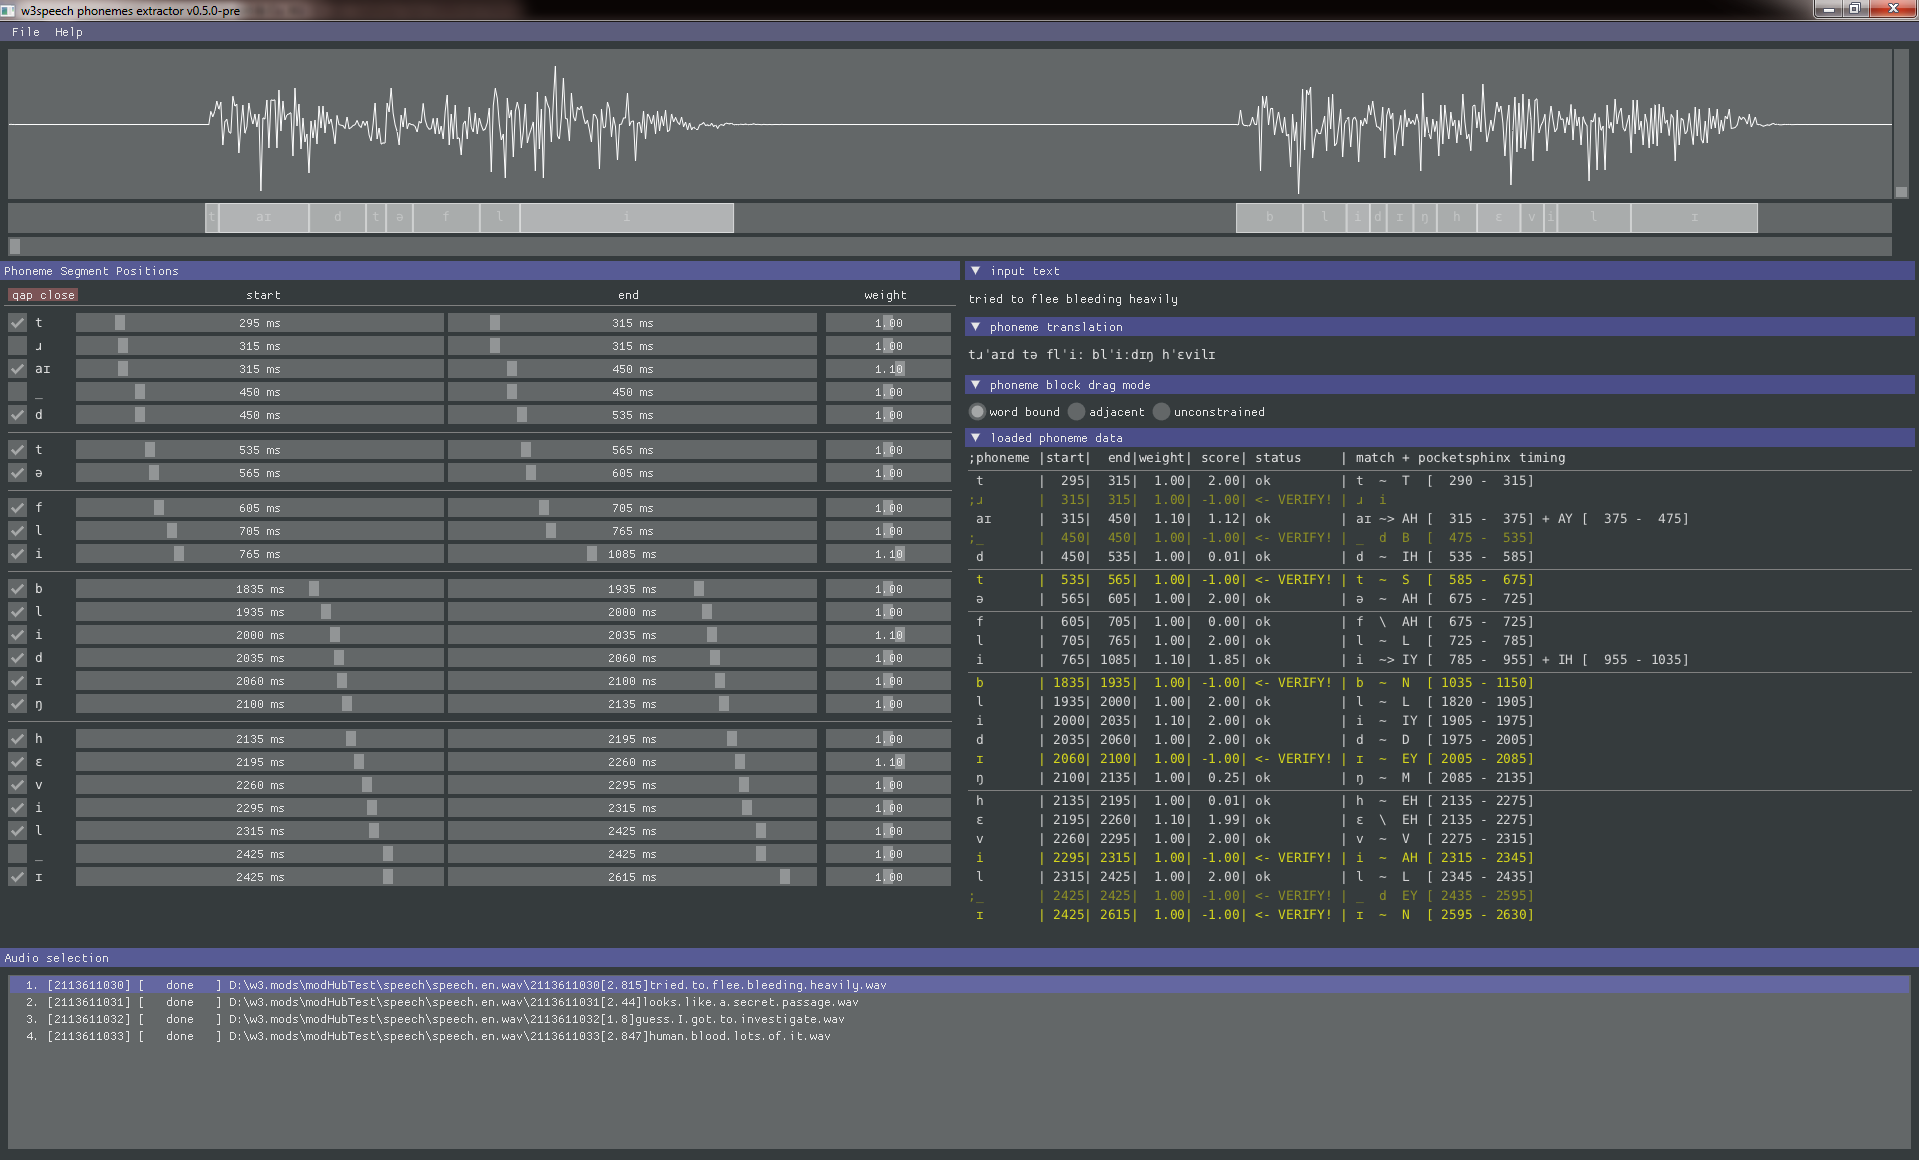The height and width of the screenshot is (1160, 1919).
Task: Toggle the 'h' phoneme checkbox
Action: (x=17, y=739)
